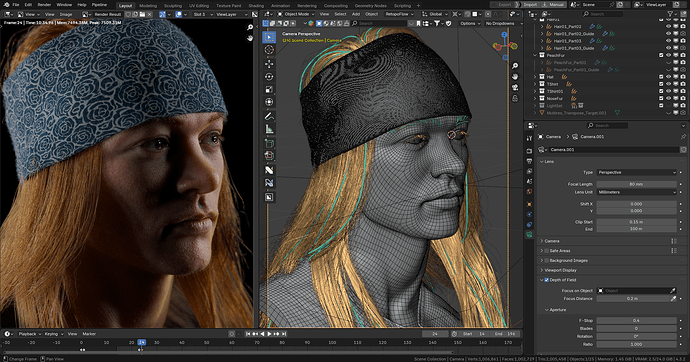Choose the Rotate tool in viewport toolbar
This screenshot has width=690, height=362.
coord(269,77)
